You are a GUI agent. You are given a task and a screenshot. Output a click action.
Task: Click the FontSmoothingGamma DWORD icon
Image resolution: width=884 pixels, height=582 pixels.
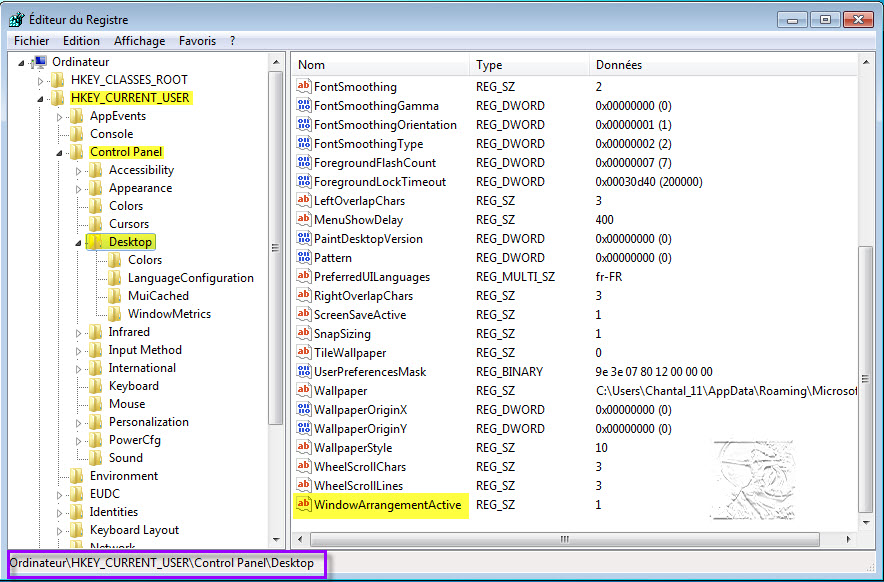pyautogui.click(x=304, y=105)
